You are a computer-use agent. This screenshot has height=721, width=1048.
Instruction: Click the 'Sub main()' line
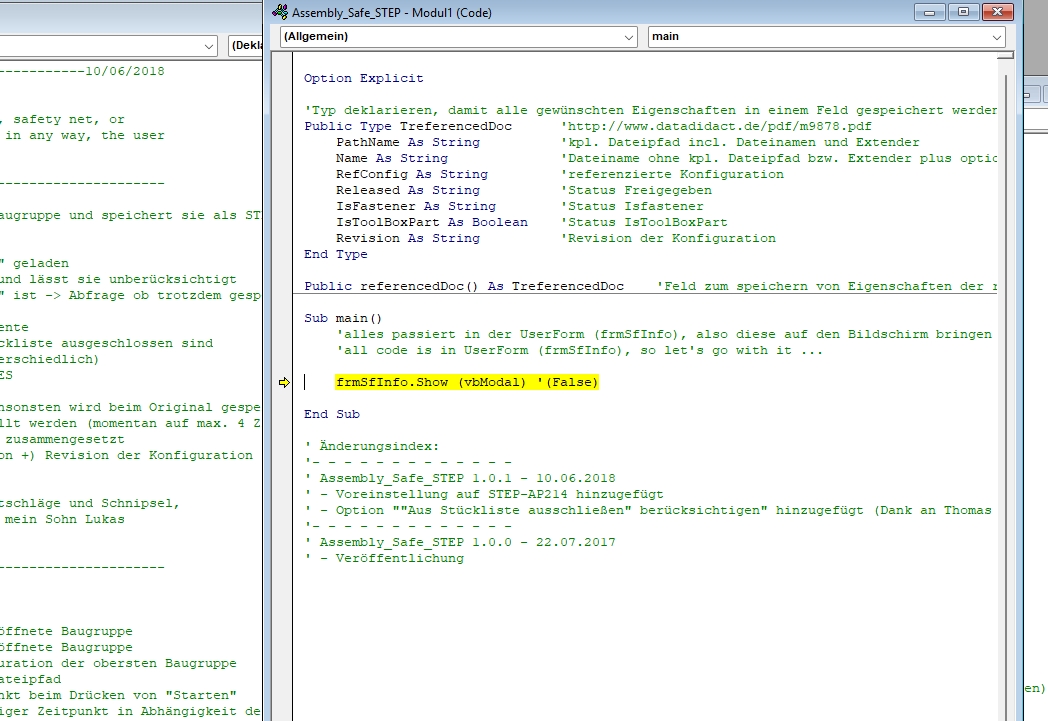pos(343,319)
